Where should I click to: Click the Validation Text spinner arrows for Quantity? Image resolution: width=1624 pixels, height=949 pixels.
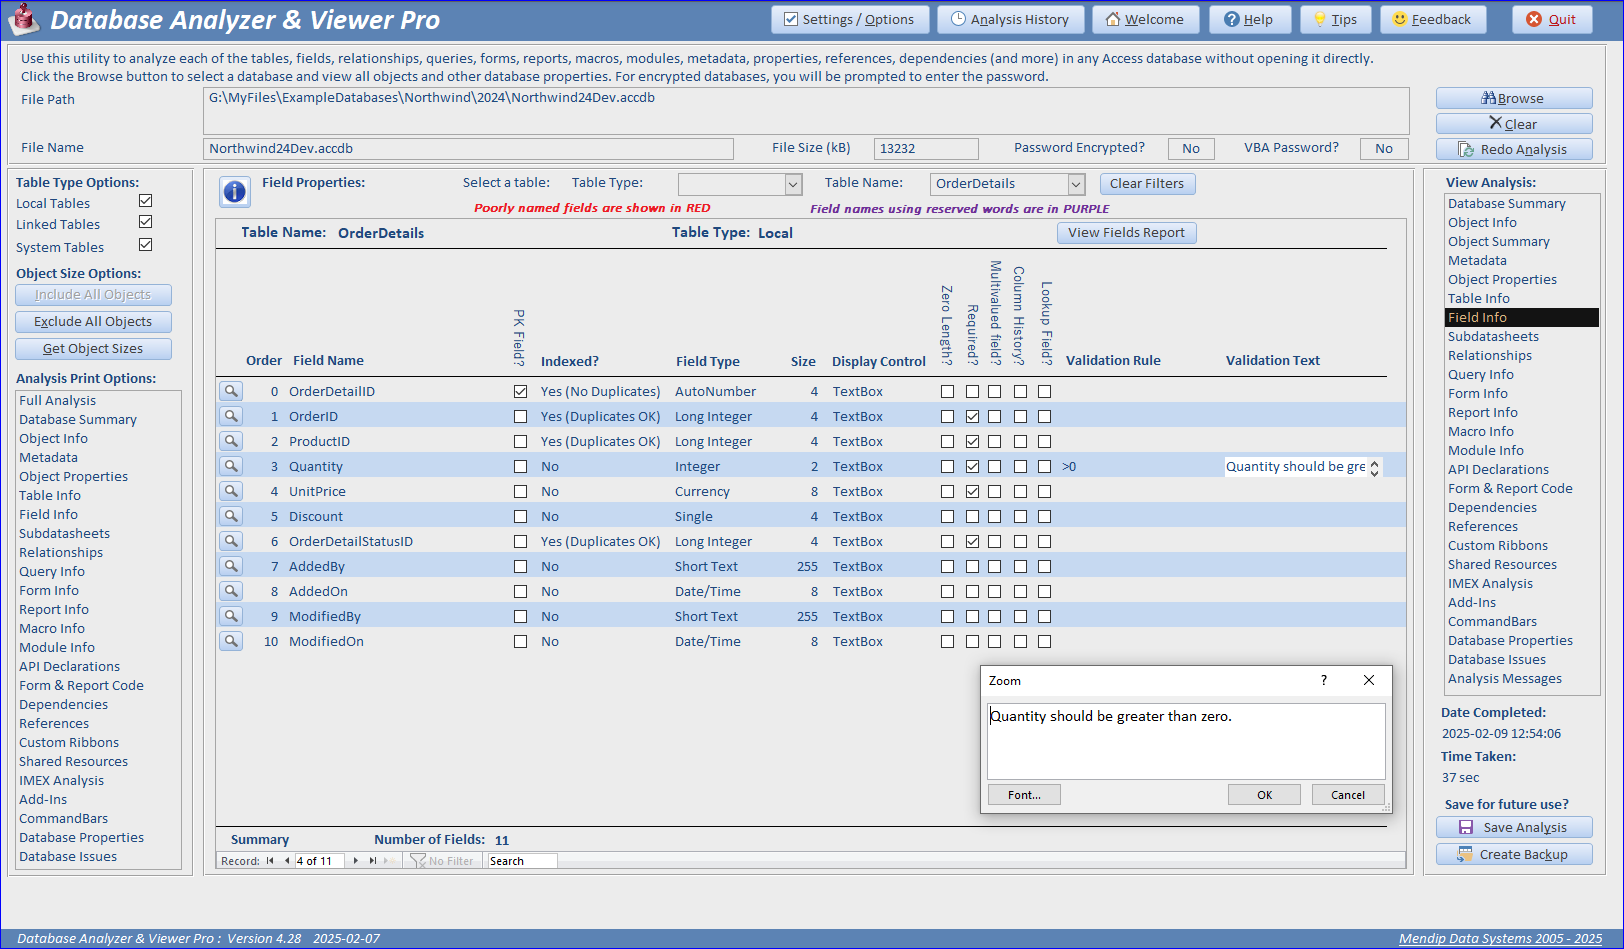1374,467
